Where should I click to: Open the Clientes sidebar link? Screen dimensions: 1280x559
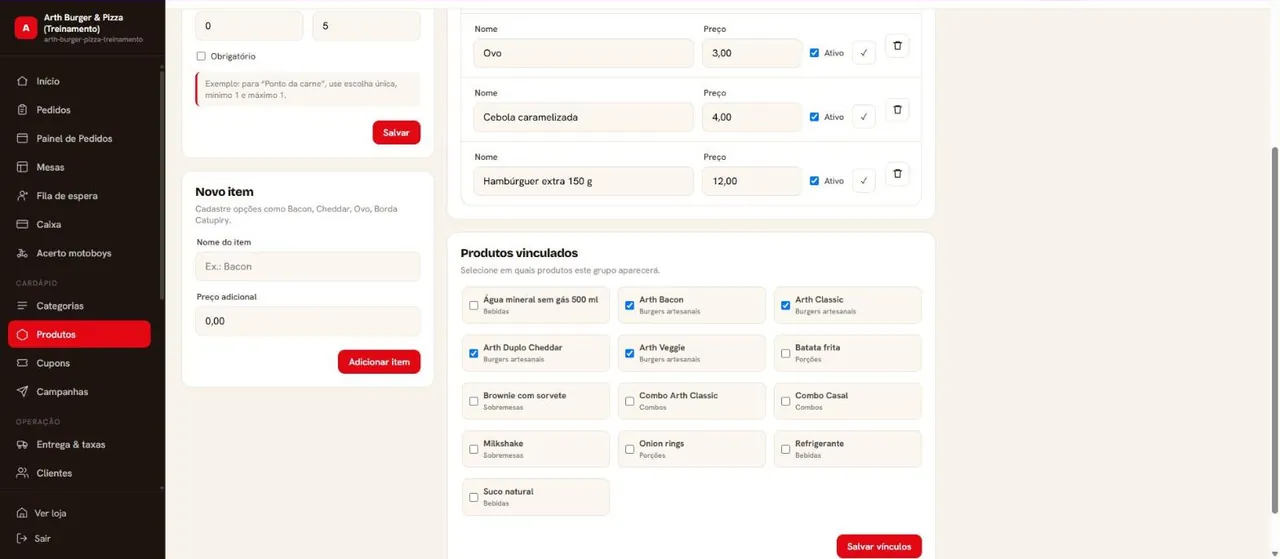coord(79,473)
